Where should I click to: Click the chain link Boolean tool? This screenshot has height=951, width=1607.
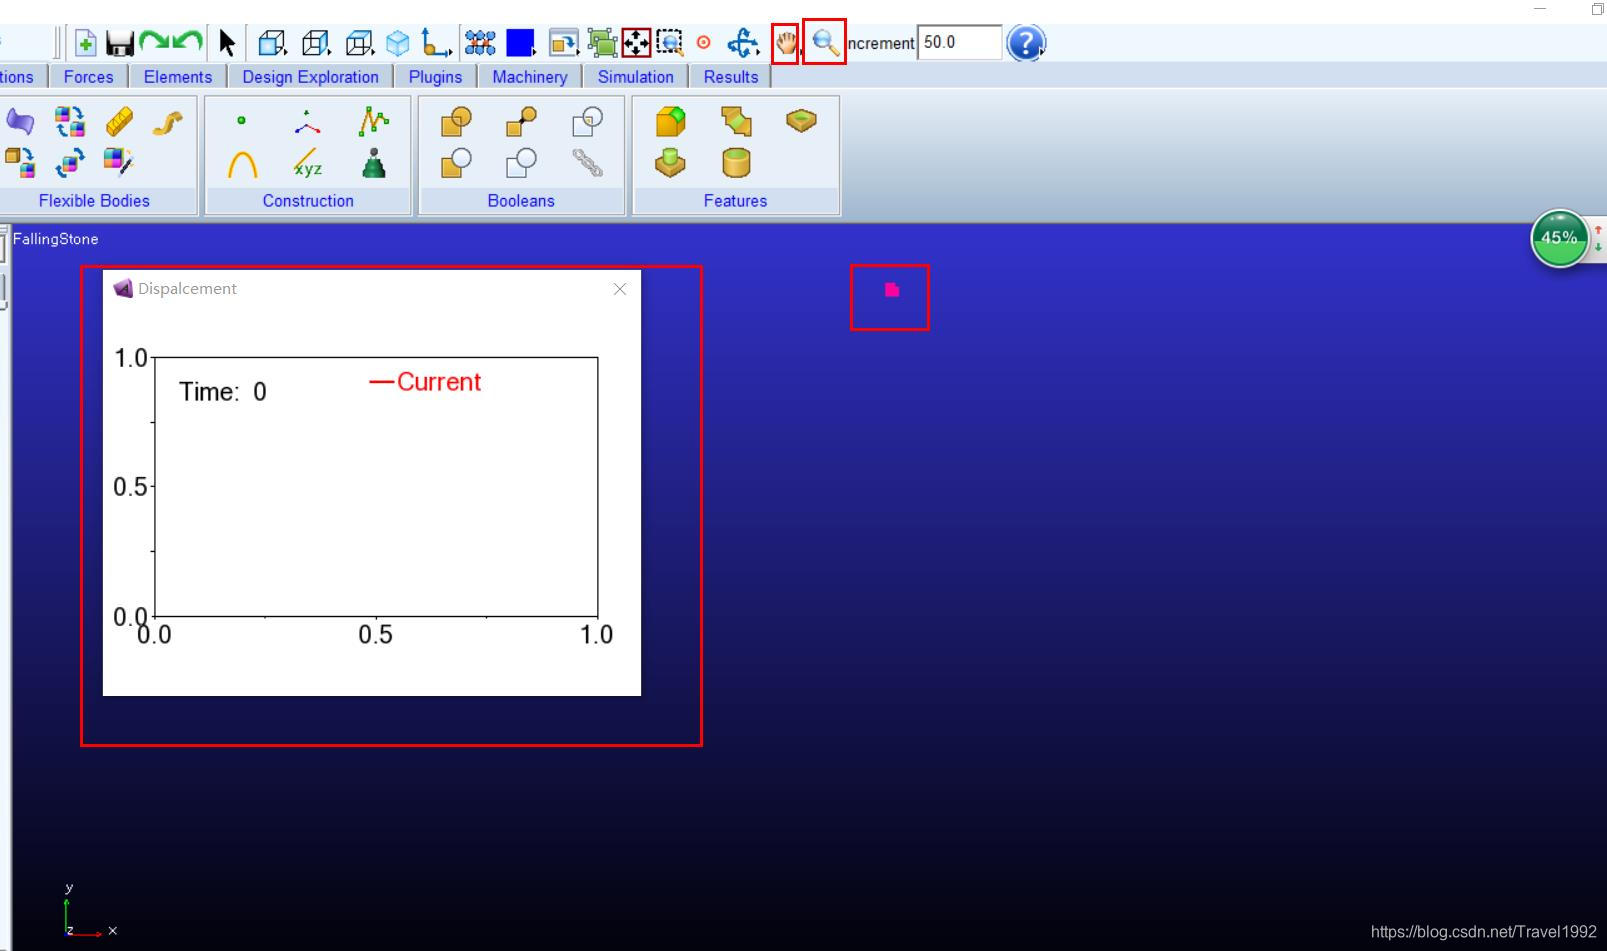click(587, 162)
